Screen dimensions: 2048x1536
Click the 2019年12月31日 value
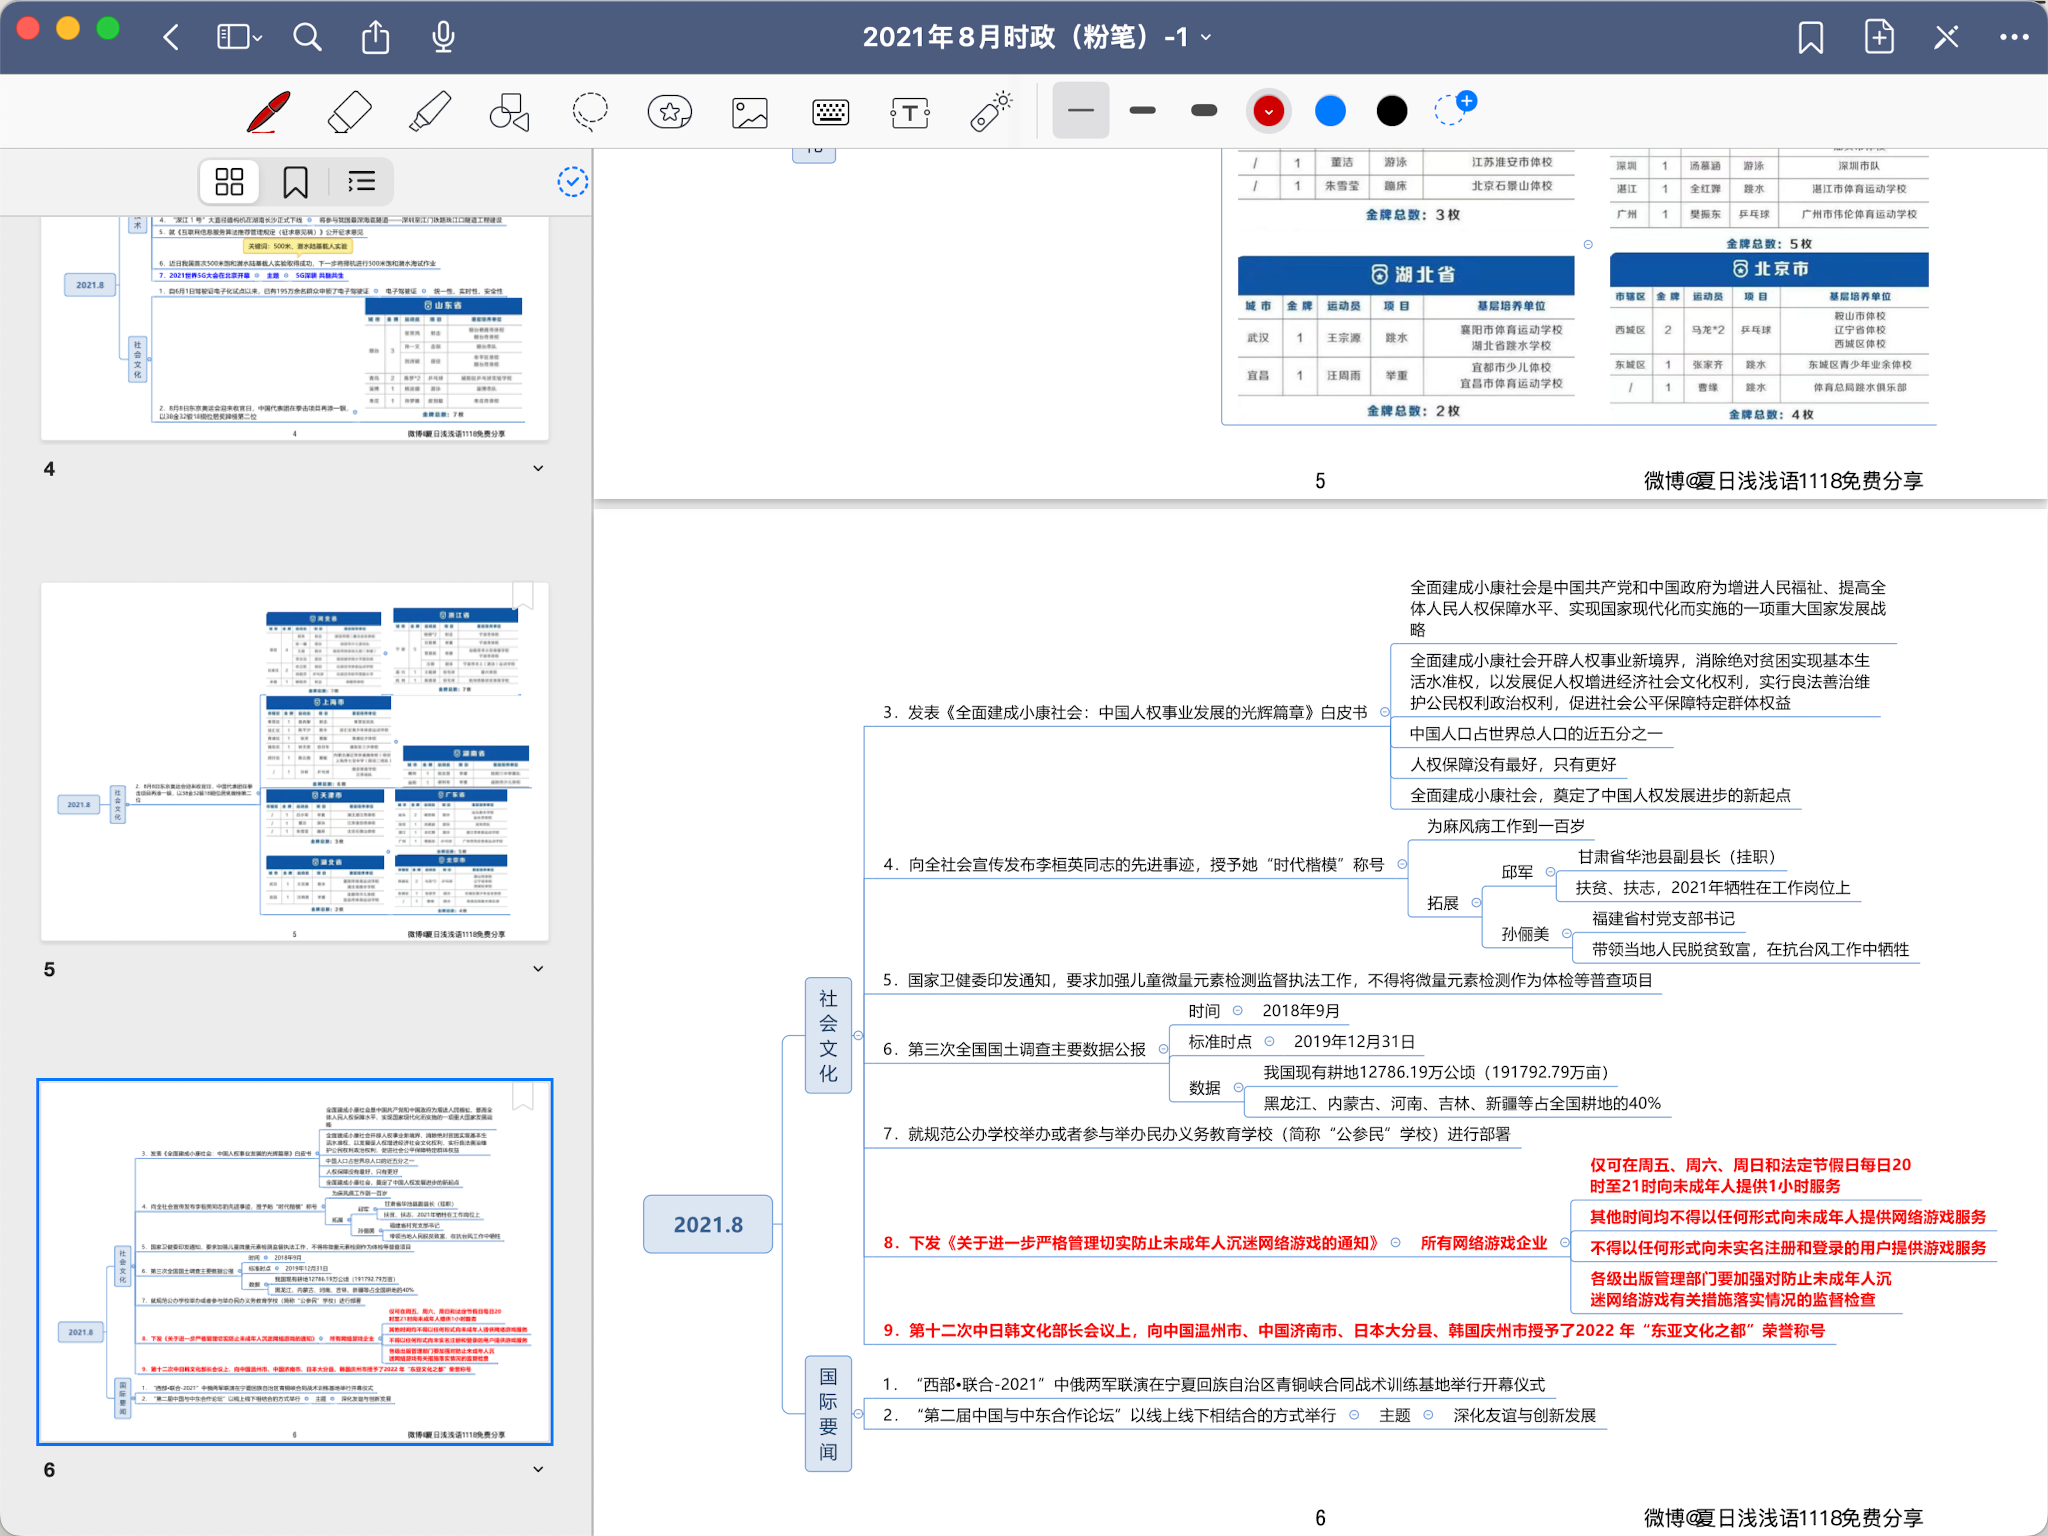point(1354,1042)
